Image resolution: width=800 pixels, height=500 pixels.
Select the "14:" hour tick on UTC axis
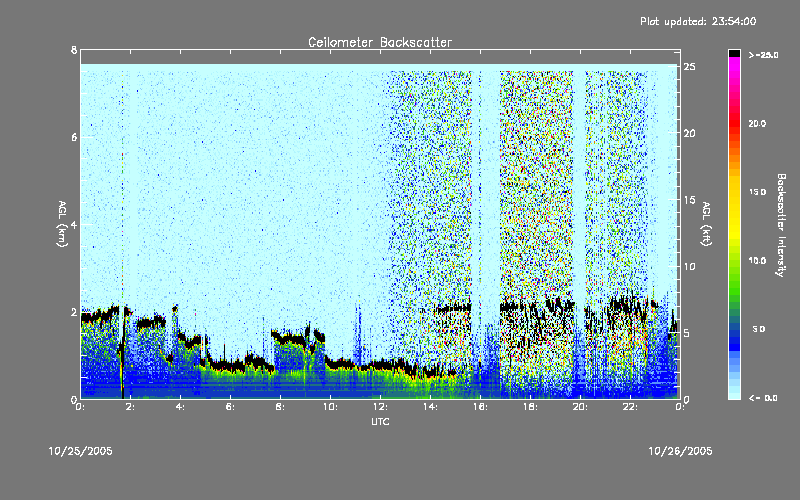pyautogui.click(x=430, y=407)
